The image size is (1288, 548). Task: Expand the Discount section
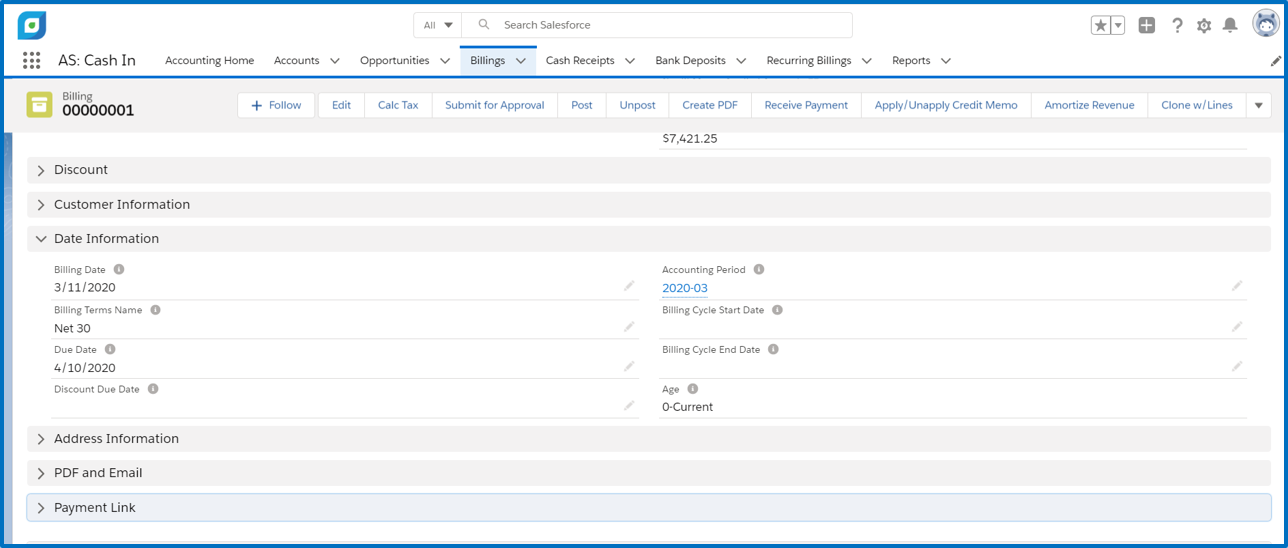[648, 170]
